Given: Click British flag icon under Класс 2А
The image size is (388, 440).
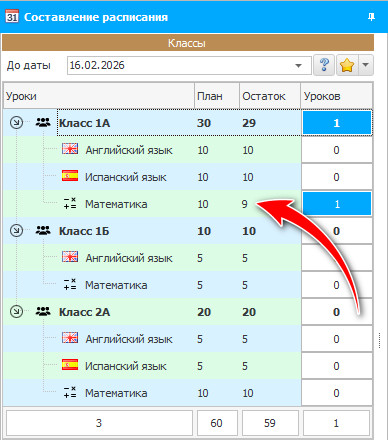Looking at the screenshot, I should point(70,338).
